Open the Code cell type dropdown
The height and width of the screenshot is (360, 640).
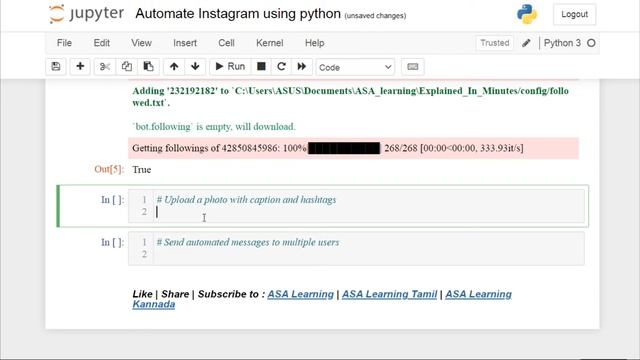tap(355, 67)
